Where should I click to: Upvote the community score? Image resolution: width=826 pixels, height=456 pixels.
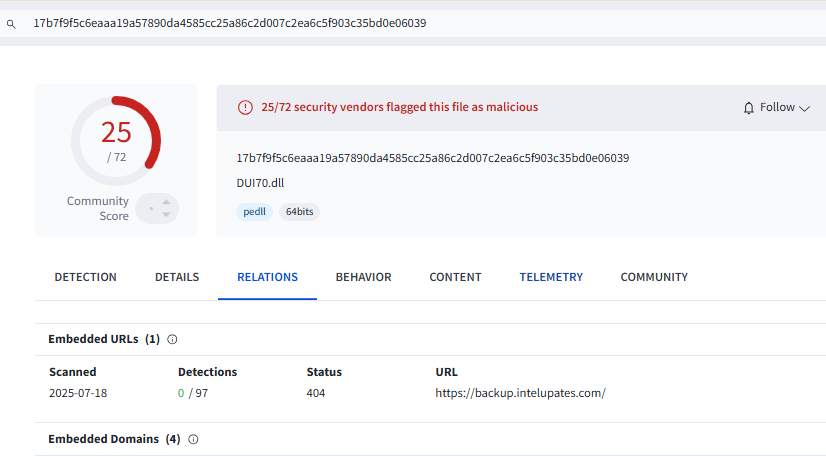pos(166,202)
